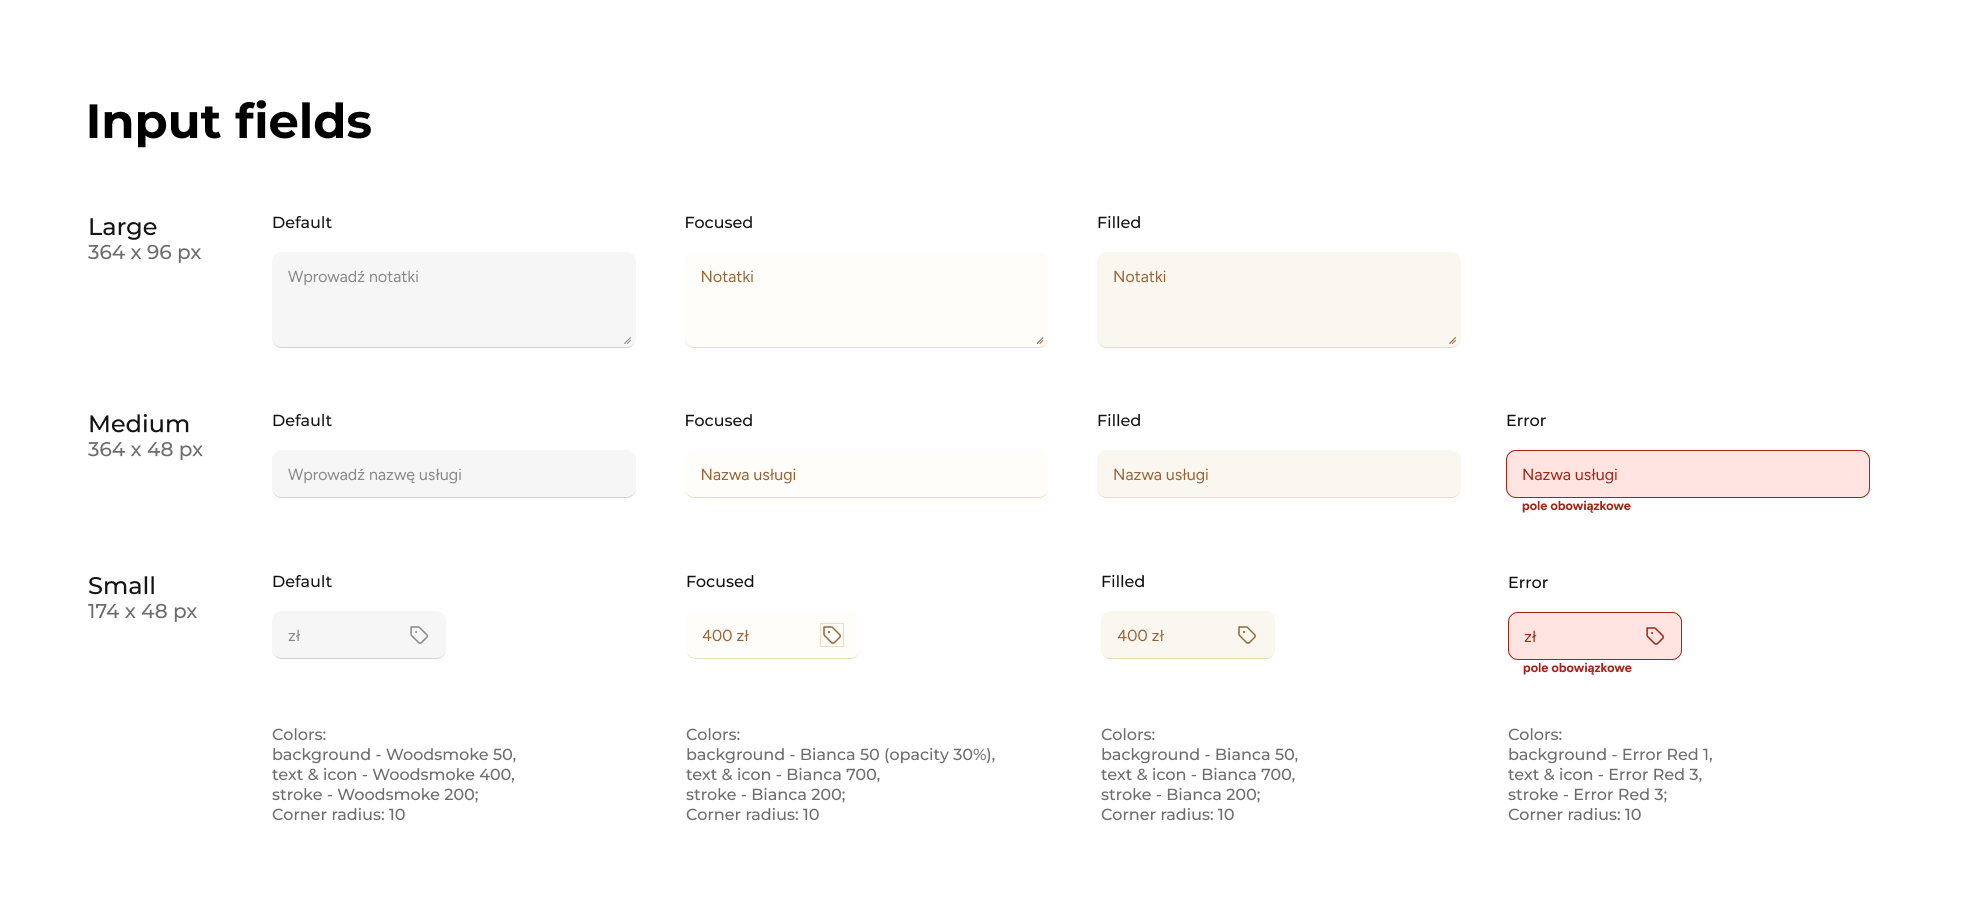The height and width of the screenshot is (908, 1963).
Task: Click resize handle of Large Default textarea
Action: [x=627, y=340]
